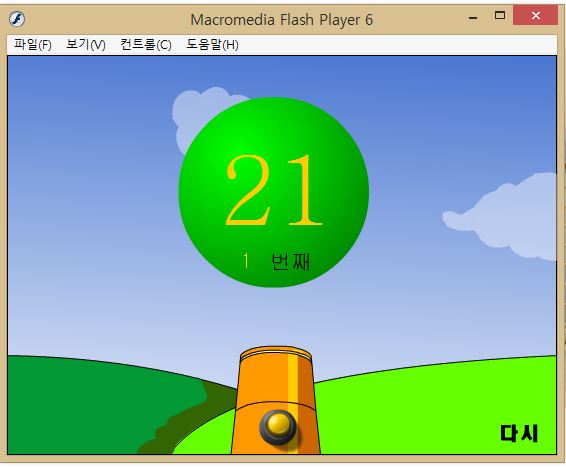Click the Flash Player logo in the title bar
Screen dimensions: 566x468
17,19
